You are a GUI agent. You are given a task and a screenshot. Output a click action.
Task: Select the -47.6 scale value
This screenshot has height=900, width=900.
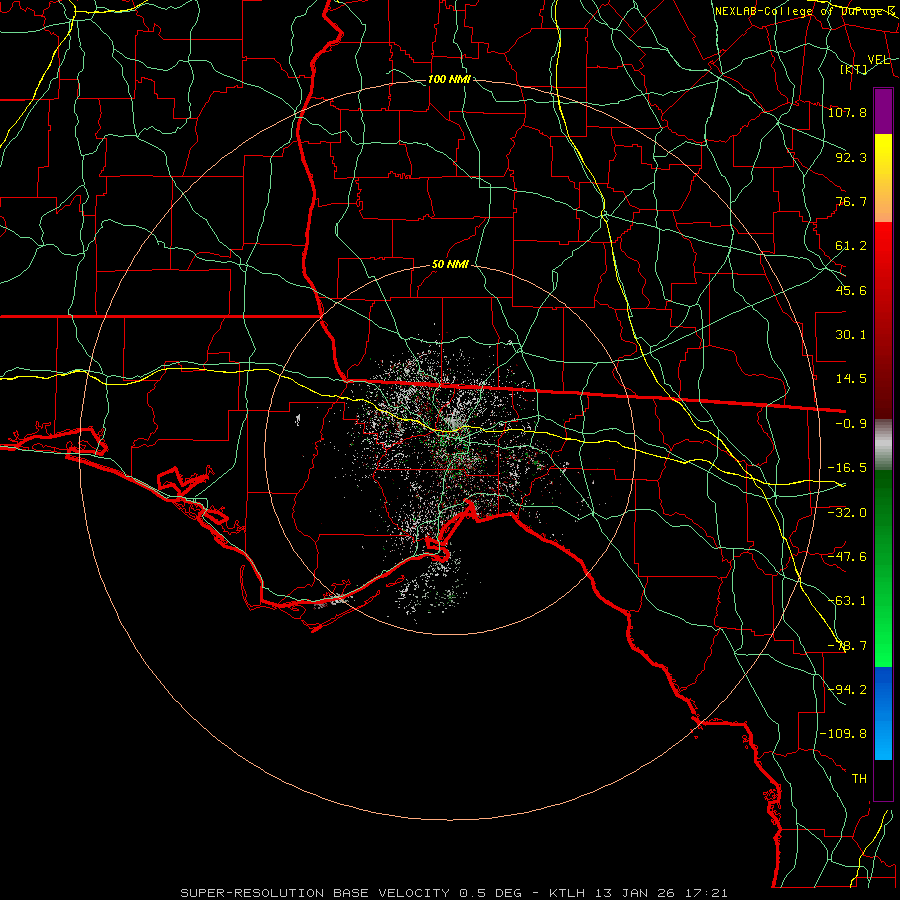[x=847, y=556]
